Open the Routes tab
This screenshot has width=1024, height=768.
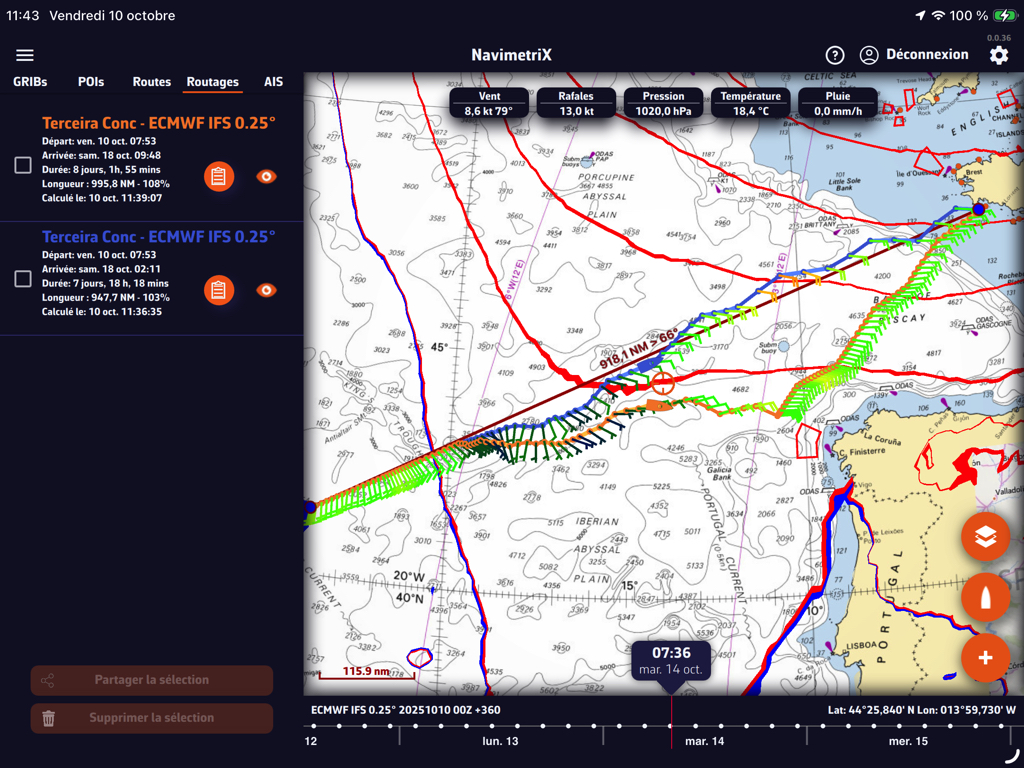pos(151,82)
